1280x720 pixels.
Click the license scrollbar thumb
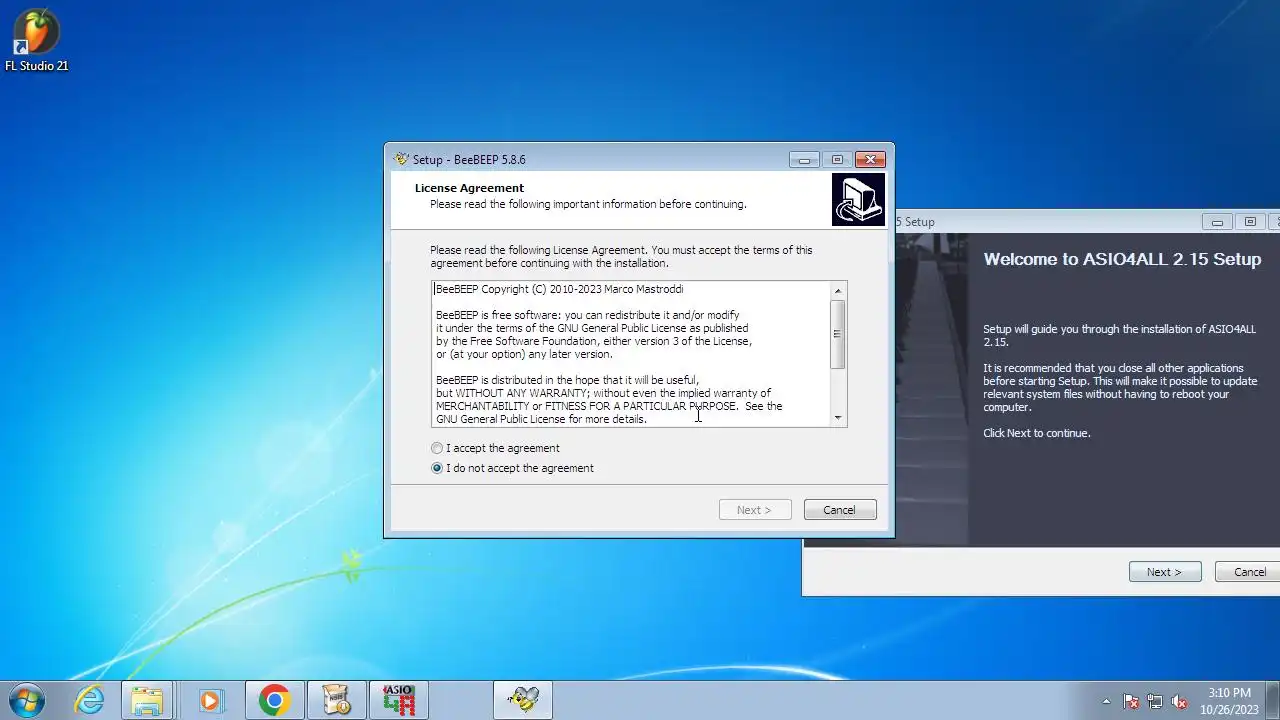[838, 334]
